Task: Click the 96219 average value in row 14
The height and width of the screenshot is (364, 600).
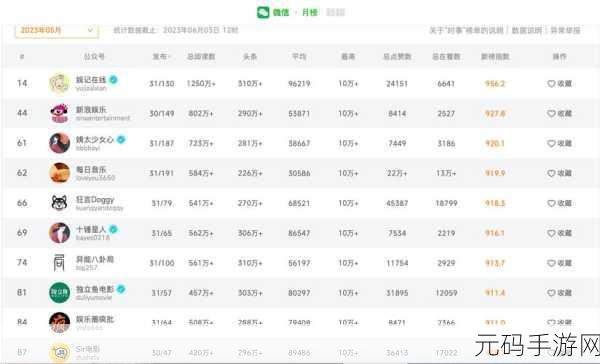Action: [299, 83]
